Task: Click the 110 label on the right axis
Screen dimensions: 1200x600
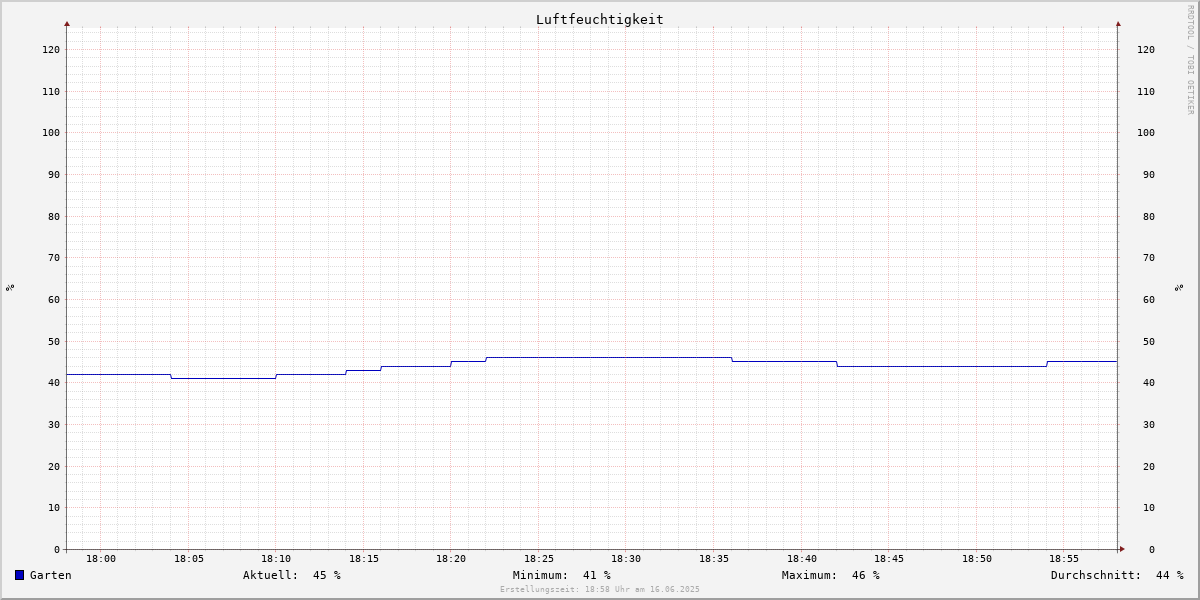Action: (x=1146, y=91)
